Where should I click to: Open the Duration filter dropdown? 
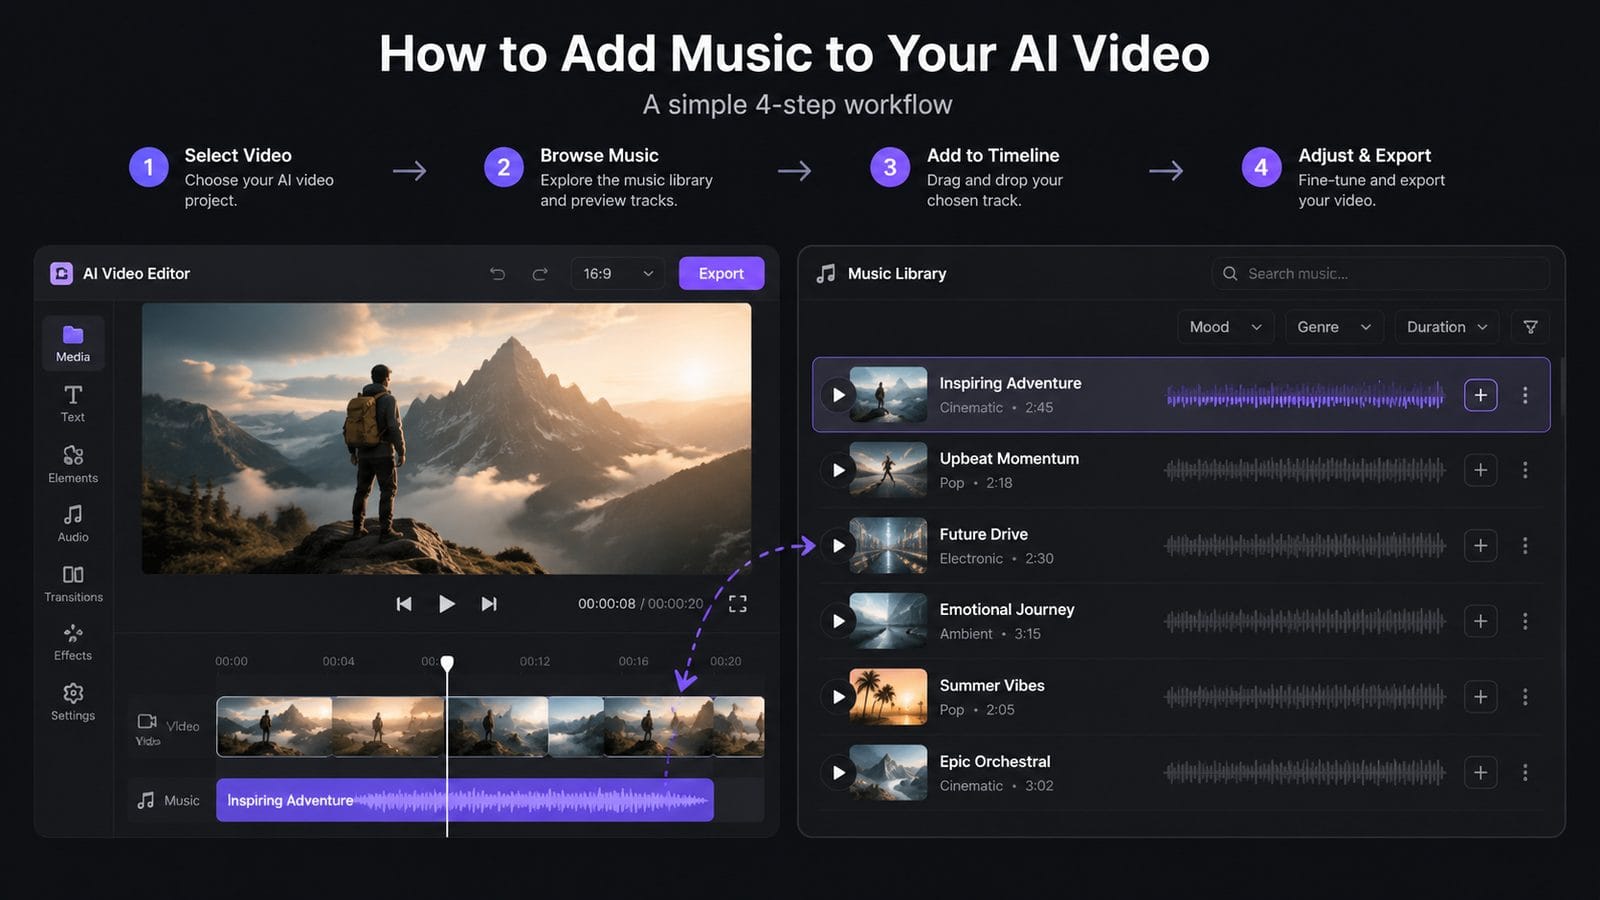(1447, 327)
